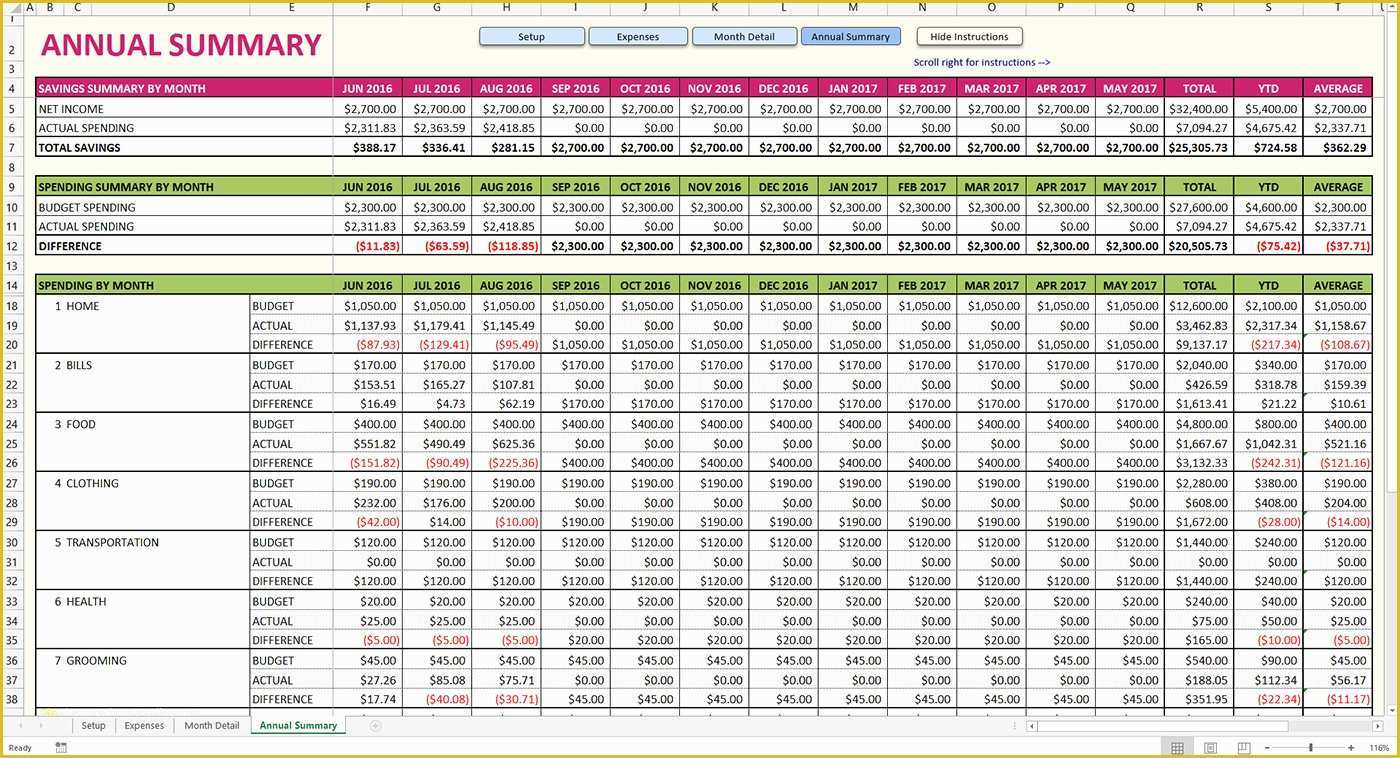Image resolution: width=1400 pixels, height=758 pixels.
Task: Click the '2 BILLS' category label
Action: pyautogui.click(x=73, y=365)
